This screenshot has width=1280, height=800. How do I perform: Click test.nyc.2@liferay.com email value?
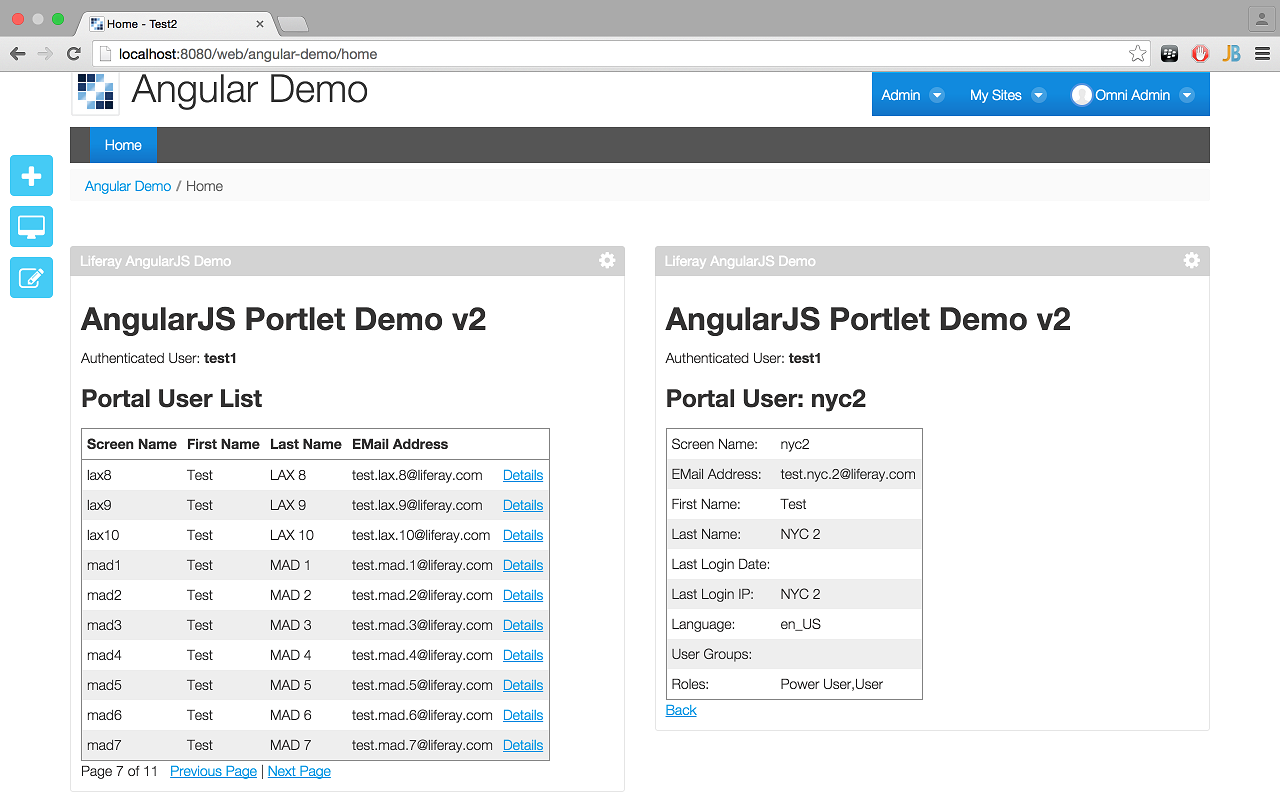pos(848,474)
